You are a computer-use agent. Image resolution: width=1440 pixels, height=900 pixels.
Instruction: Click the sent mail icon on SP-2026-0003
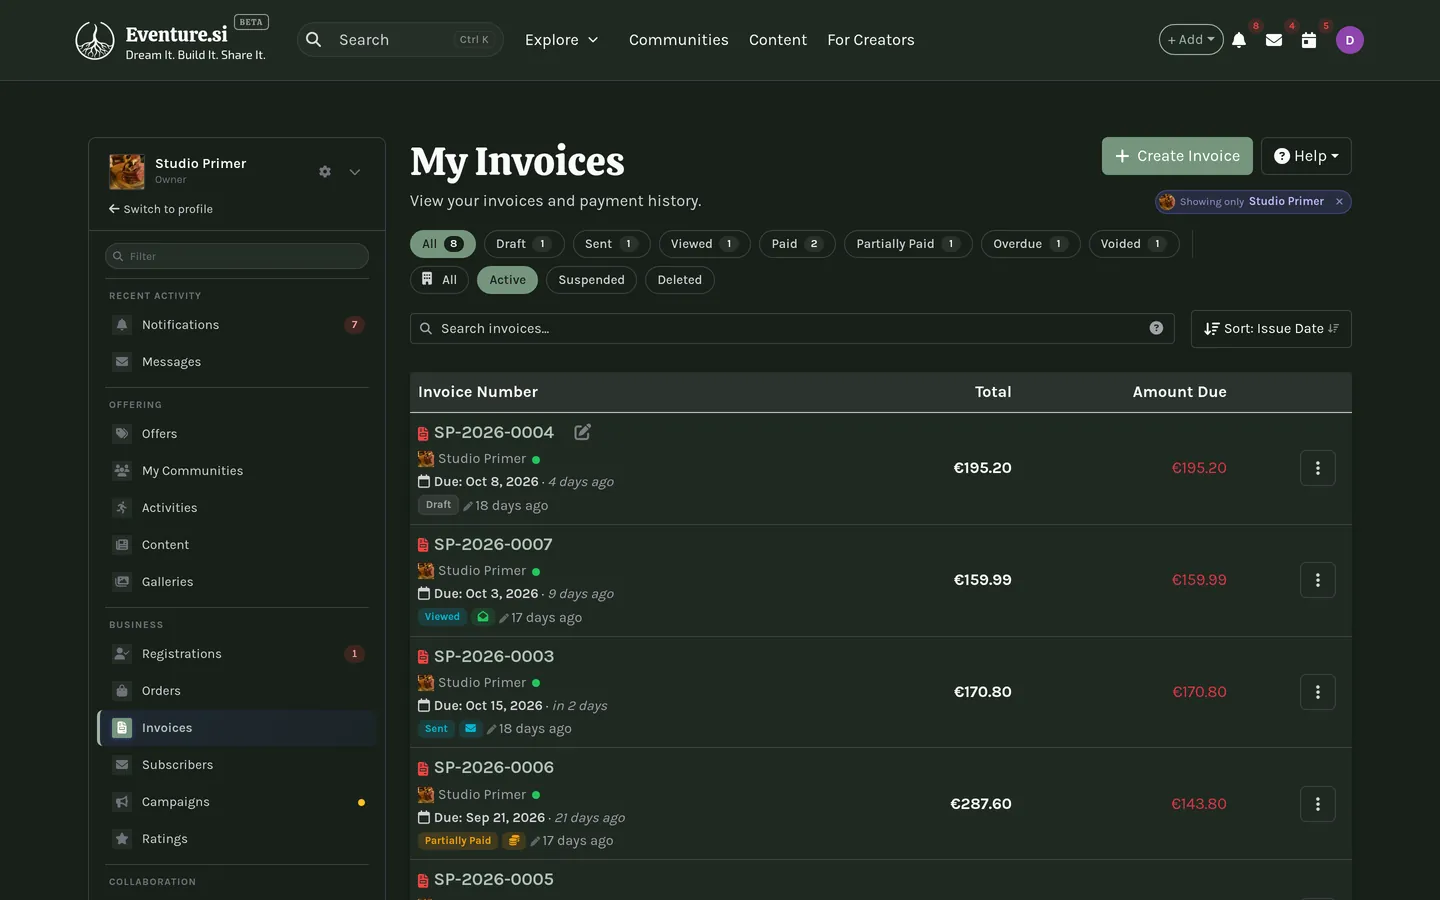click(470, 729)
